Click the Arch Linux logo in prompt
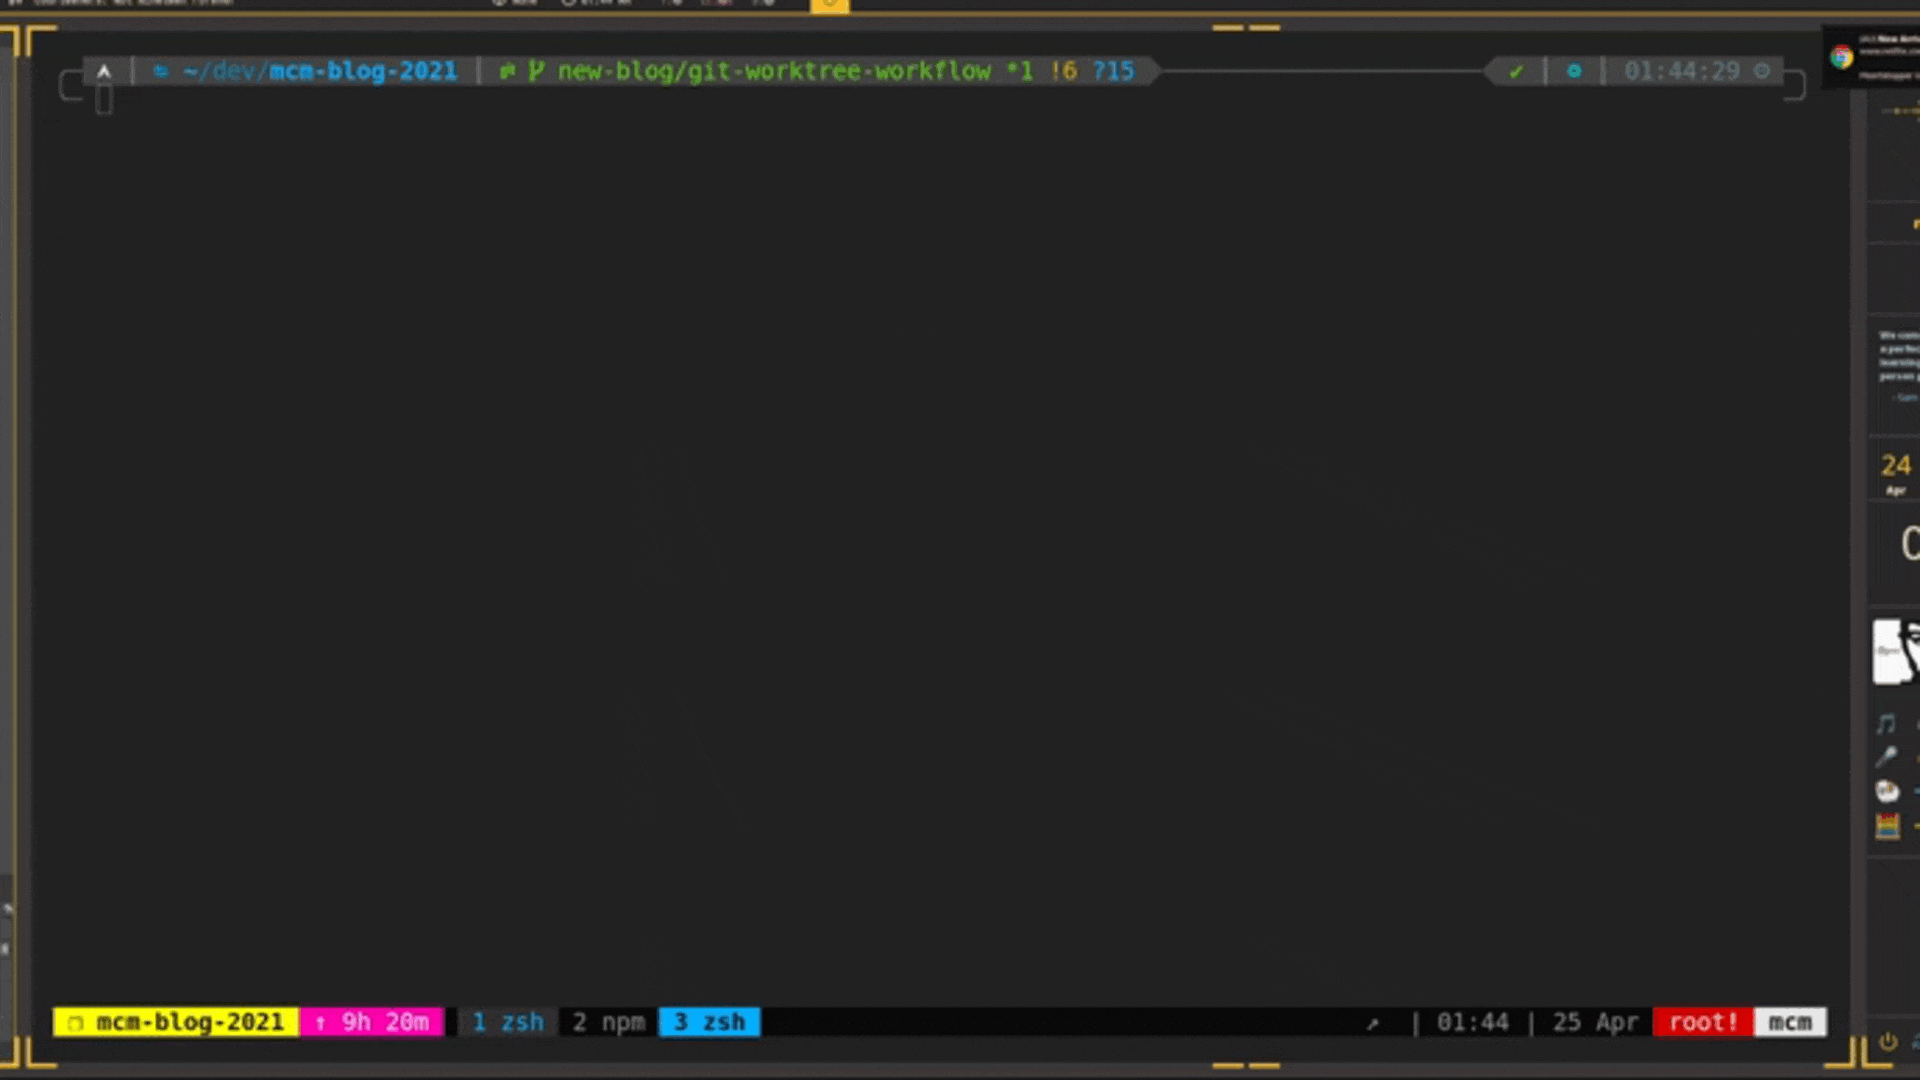The image size is (1920, 1080). click(104, 71)
